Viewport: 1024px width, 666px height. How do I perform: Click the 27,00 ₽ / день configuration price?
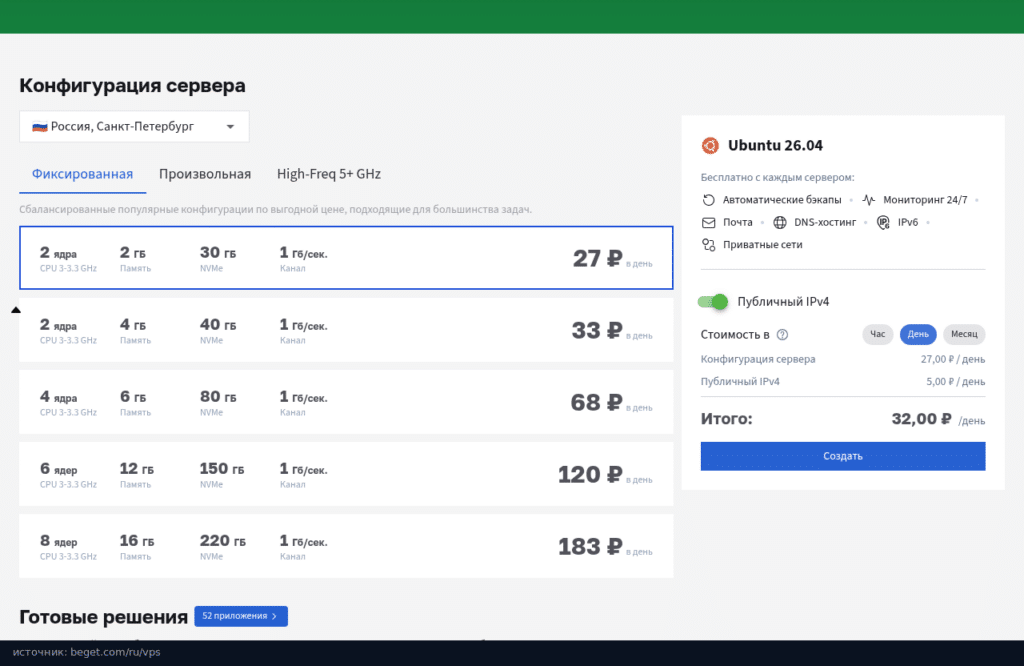953,359
